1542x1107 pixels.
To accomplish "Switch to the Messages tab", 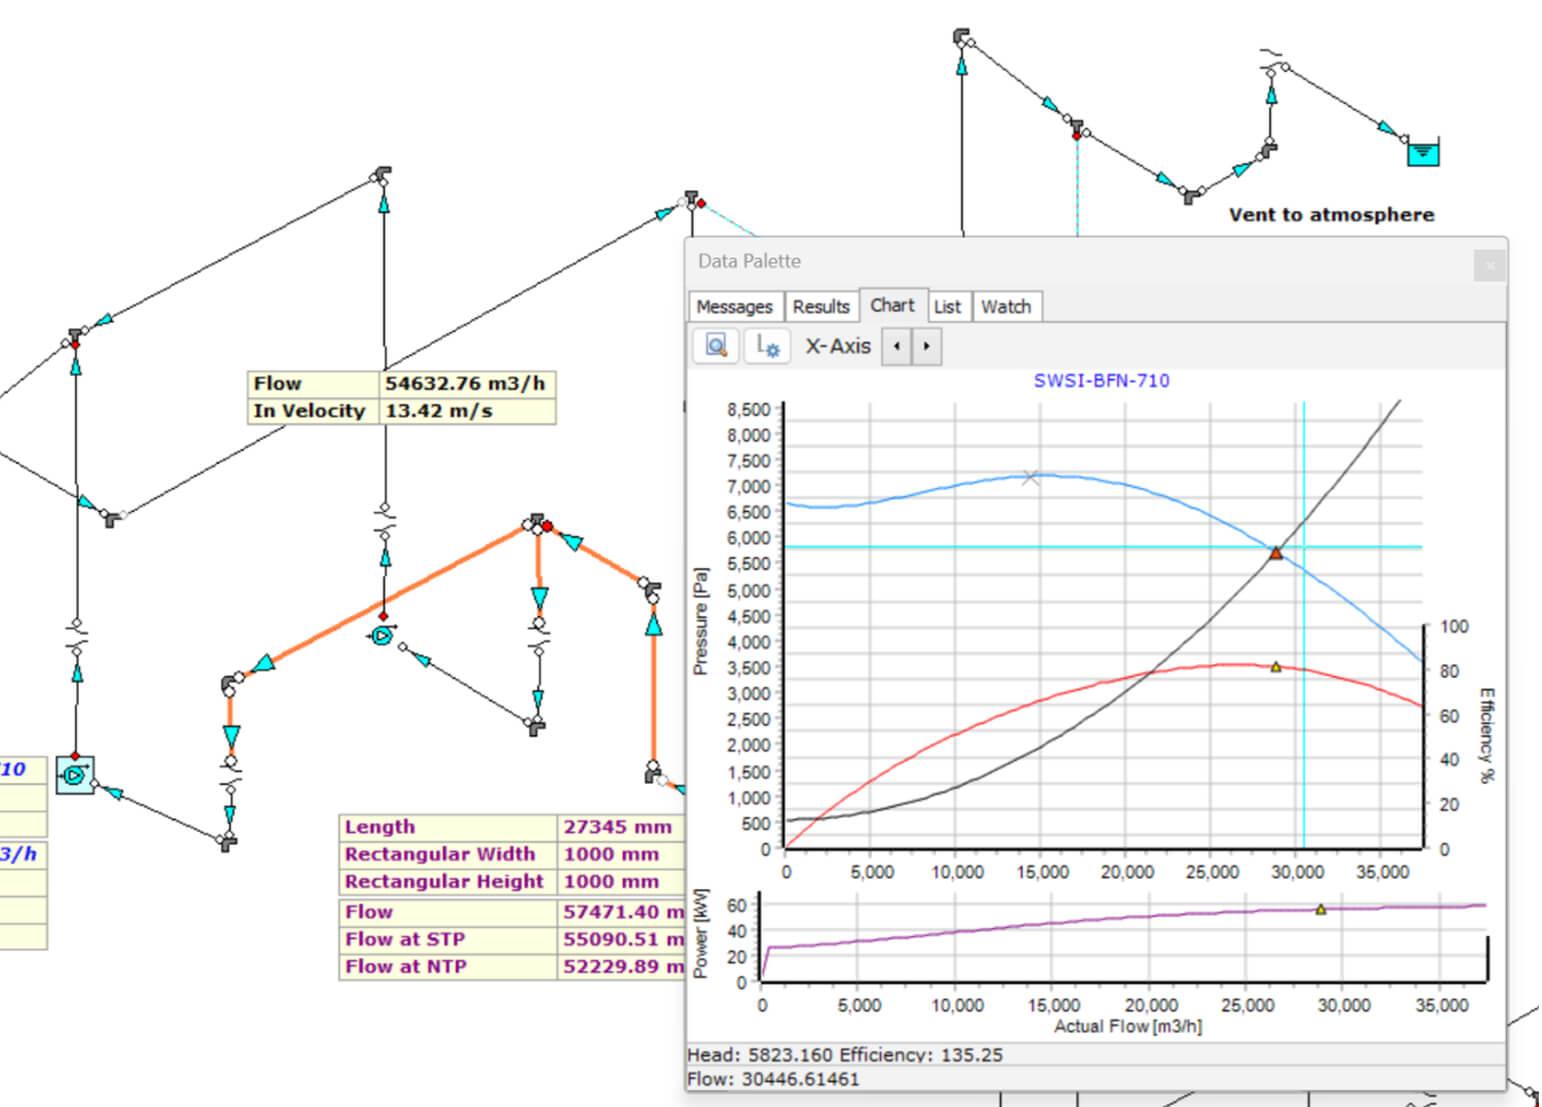I will pos(734,307).
